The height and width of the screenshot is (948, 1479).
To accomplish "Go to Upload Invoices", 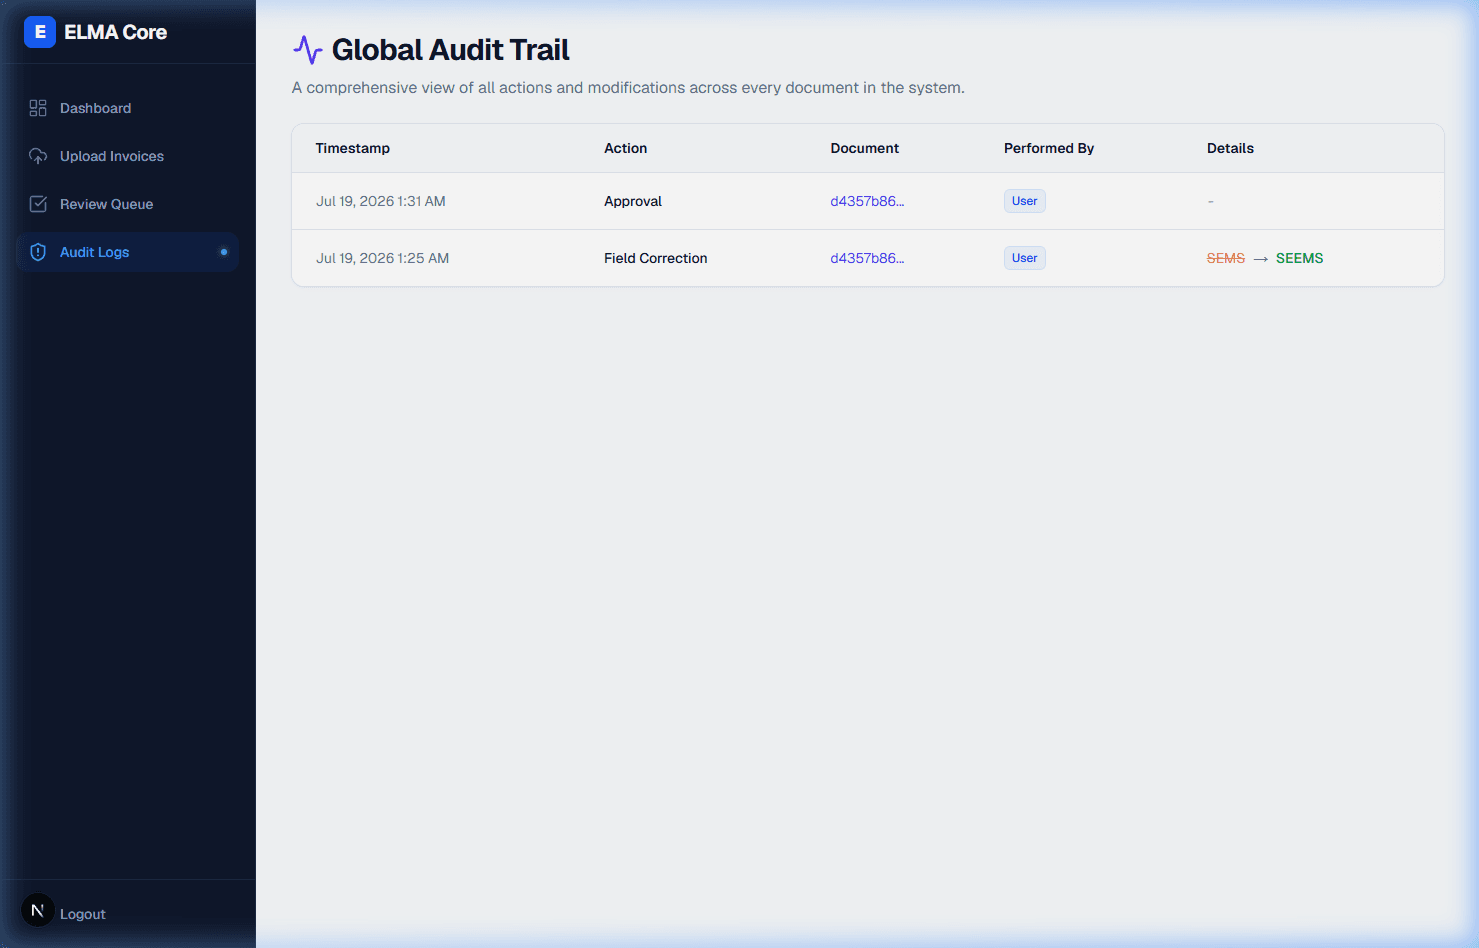I will tap(128, 156).
